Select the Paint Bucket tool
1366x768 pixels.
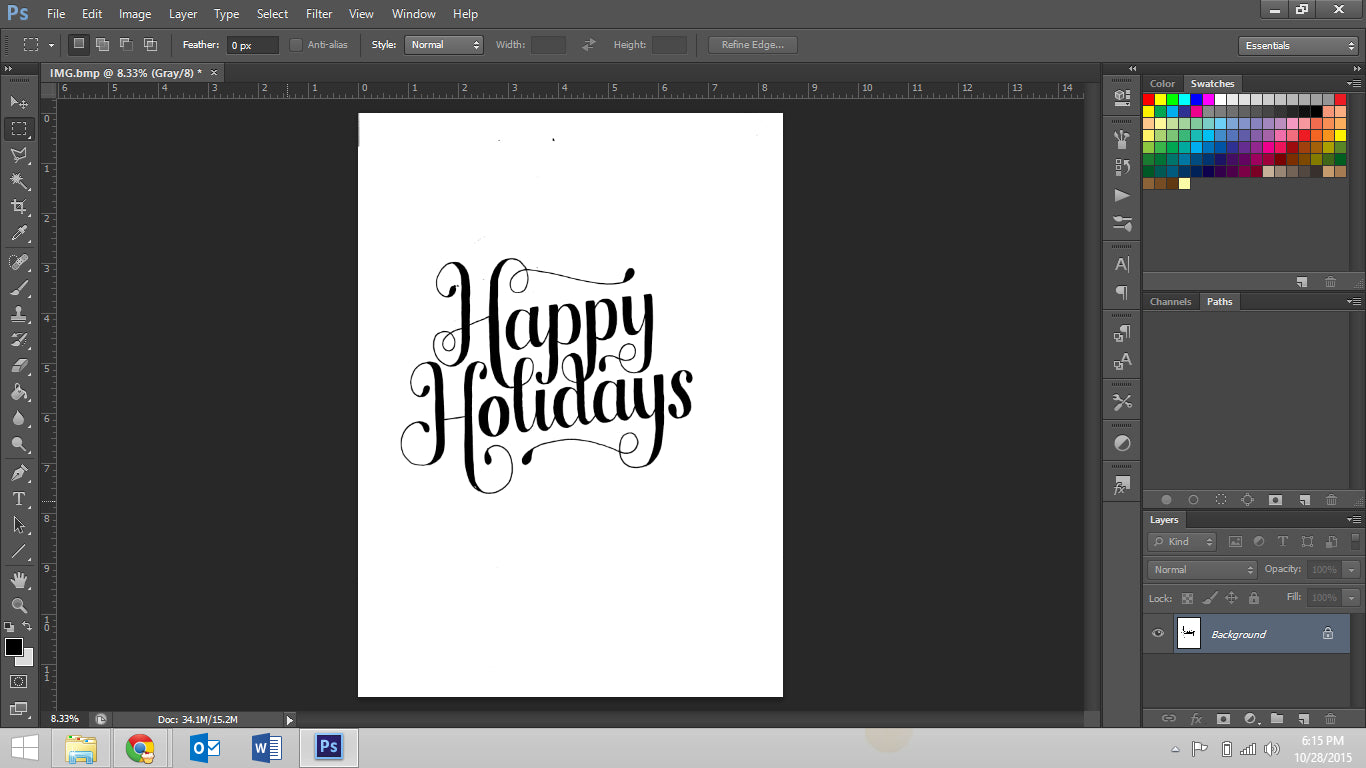19,392
